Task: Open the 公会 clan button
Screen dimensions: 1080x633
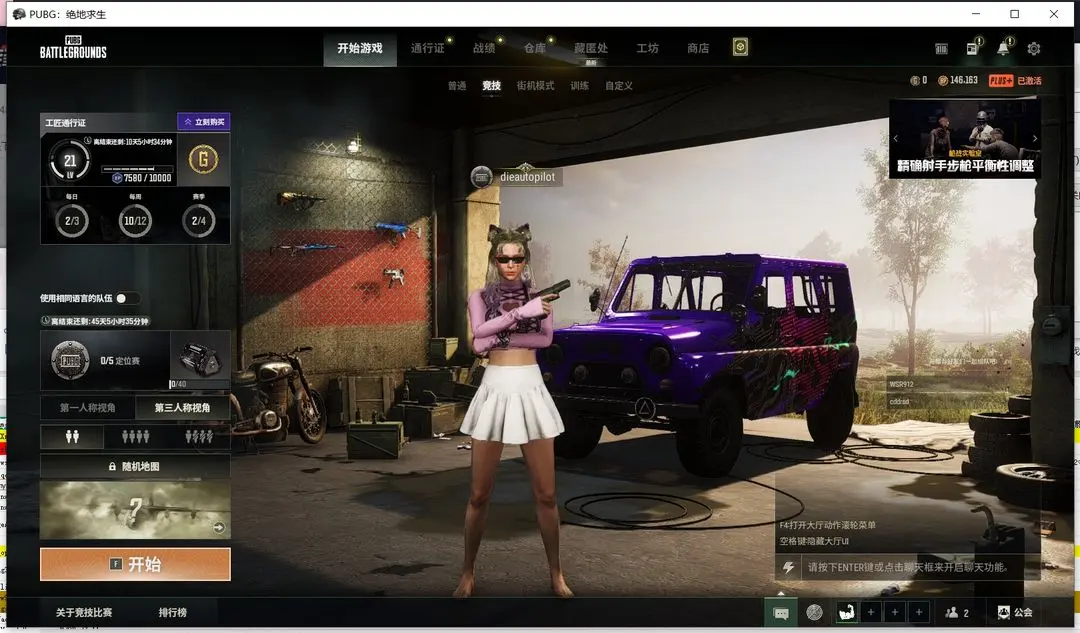Action: [1015, 612]
